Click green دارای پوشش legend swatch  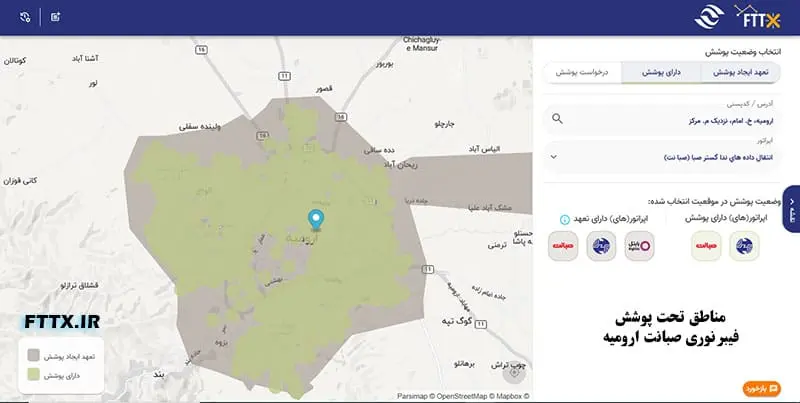34,375
